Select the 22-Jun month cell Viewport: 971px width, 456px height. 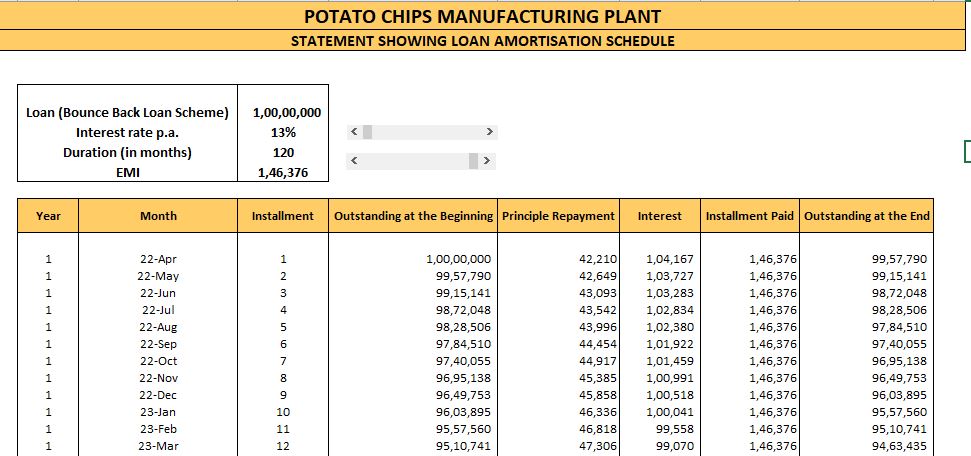pyautogui.click(x=158, y=293)
